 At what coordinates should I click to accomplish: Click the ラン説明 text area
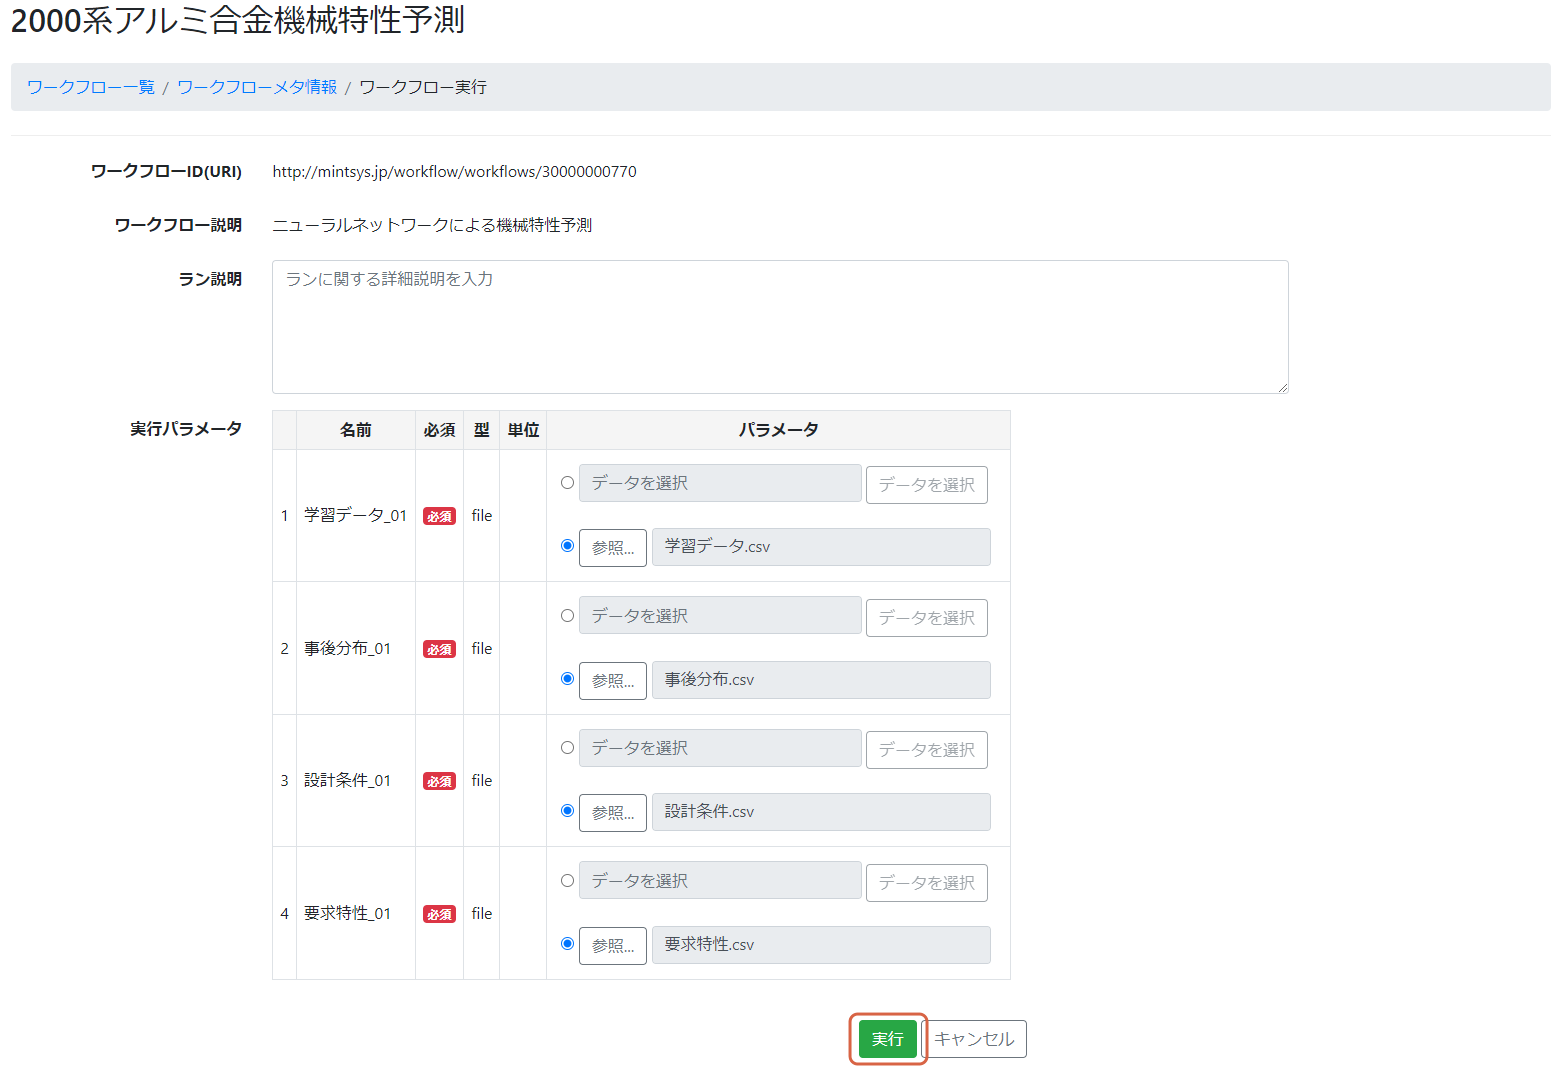tap(780, 327)
